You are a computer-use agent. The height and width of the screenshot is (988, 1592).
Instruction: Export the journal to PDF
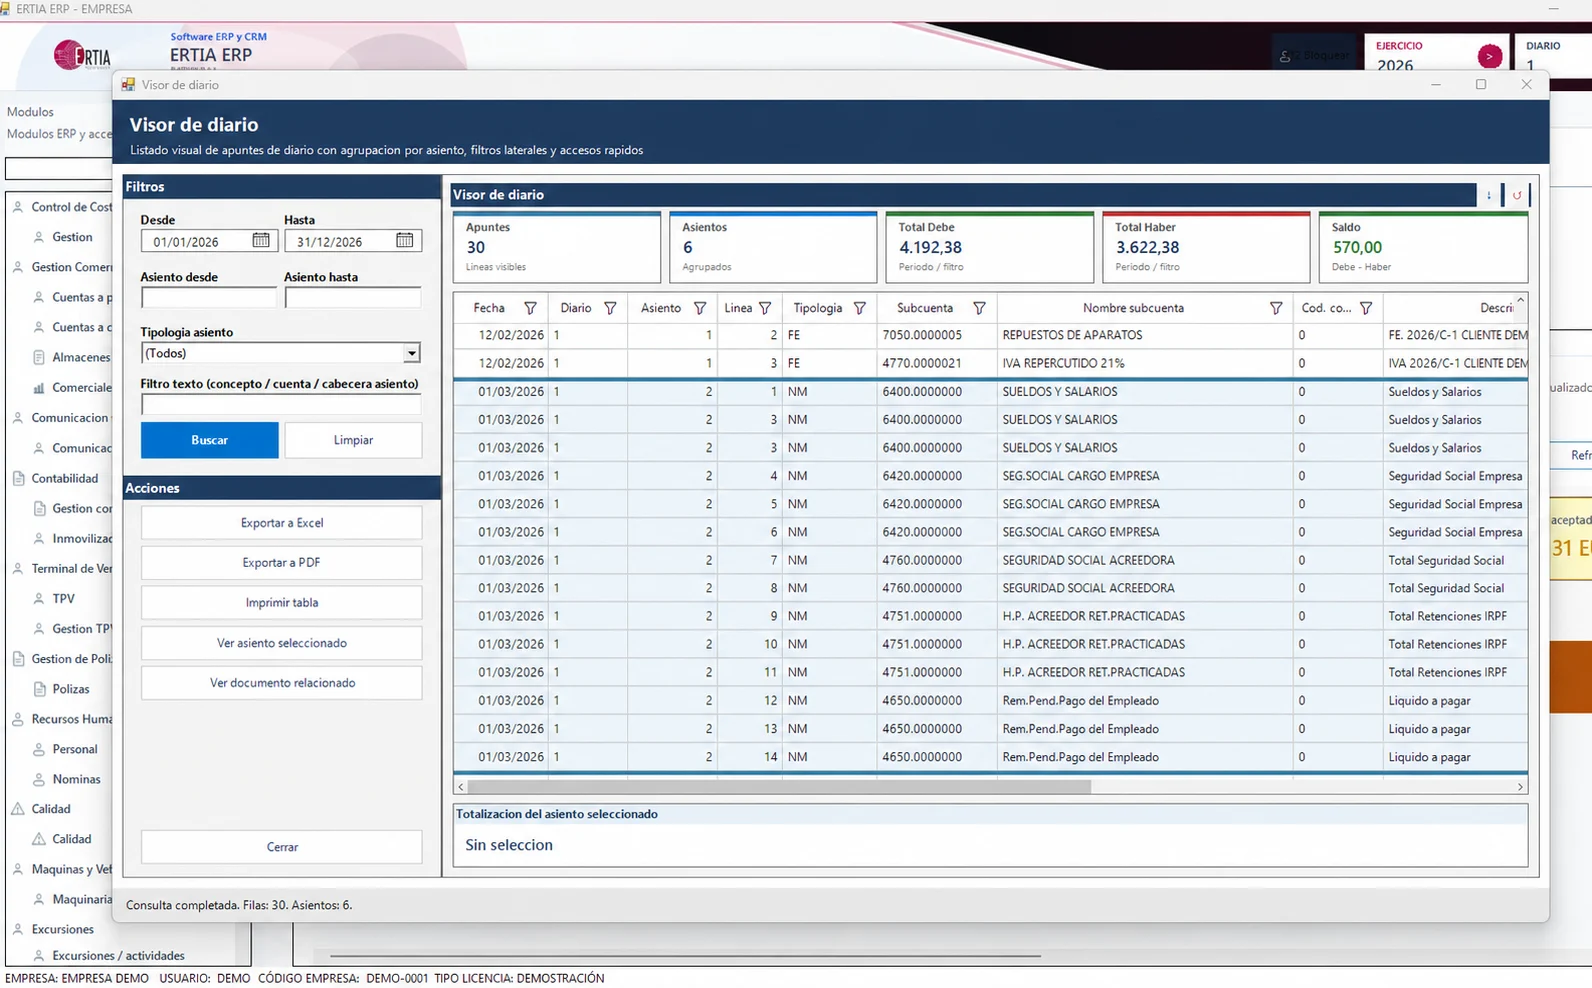282,563
